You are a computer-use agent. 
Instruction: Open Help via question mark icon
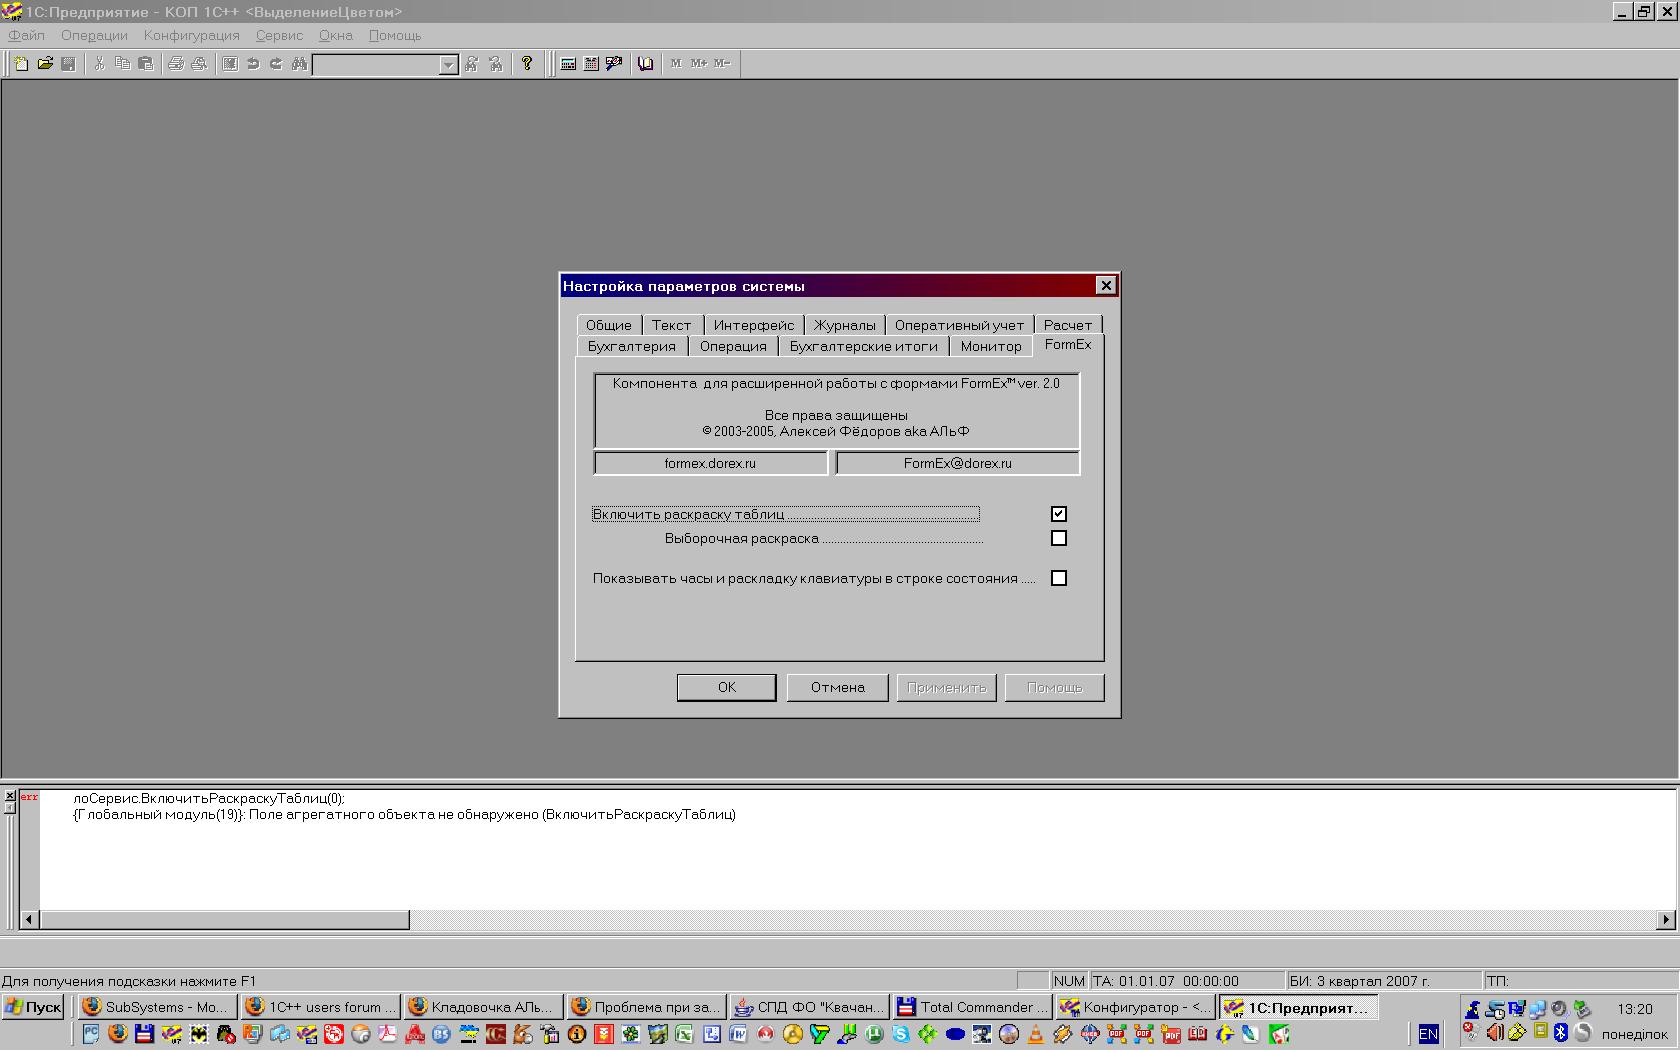point(527,64)
